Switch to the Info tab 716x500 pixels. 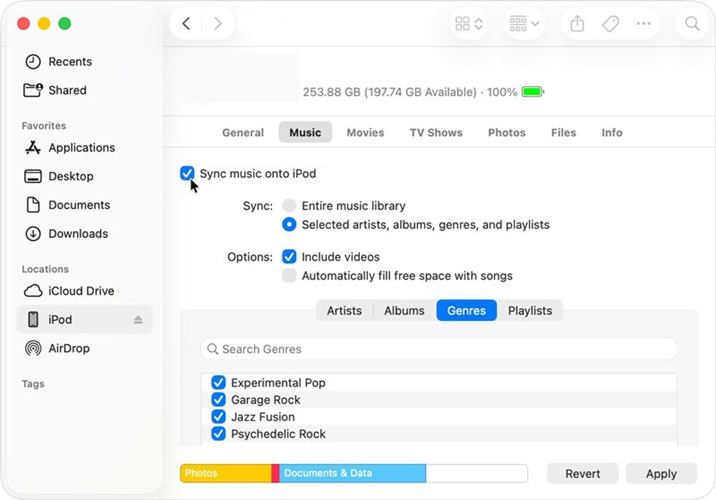[x=612, y=132]
